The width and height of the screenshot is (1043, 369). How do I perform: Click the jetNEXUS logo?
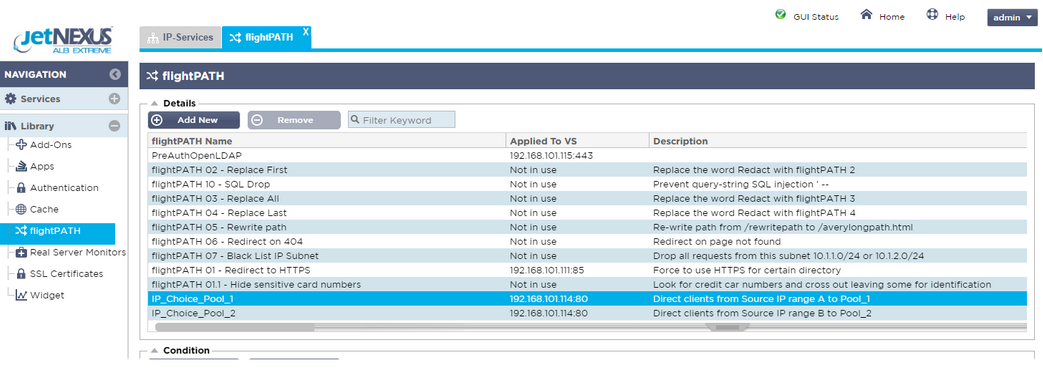click(63, 39)
